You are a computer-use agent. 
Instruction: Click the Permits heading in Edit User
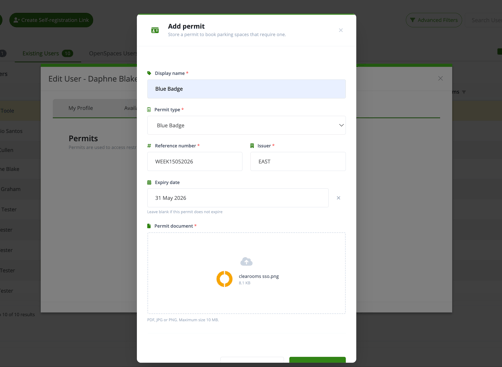coord(83,138)
